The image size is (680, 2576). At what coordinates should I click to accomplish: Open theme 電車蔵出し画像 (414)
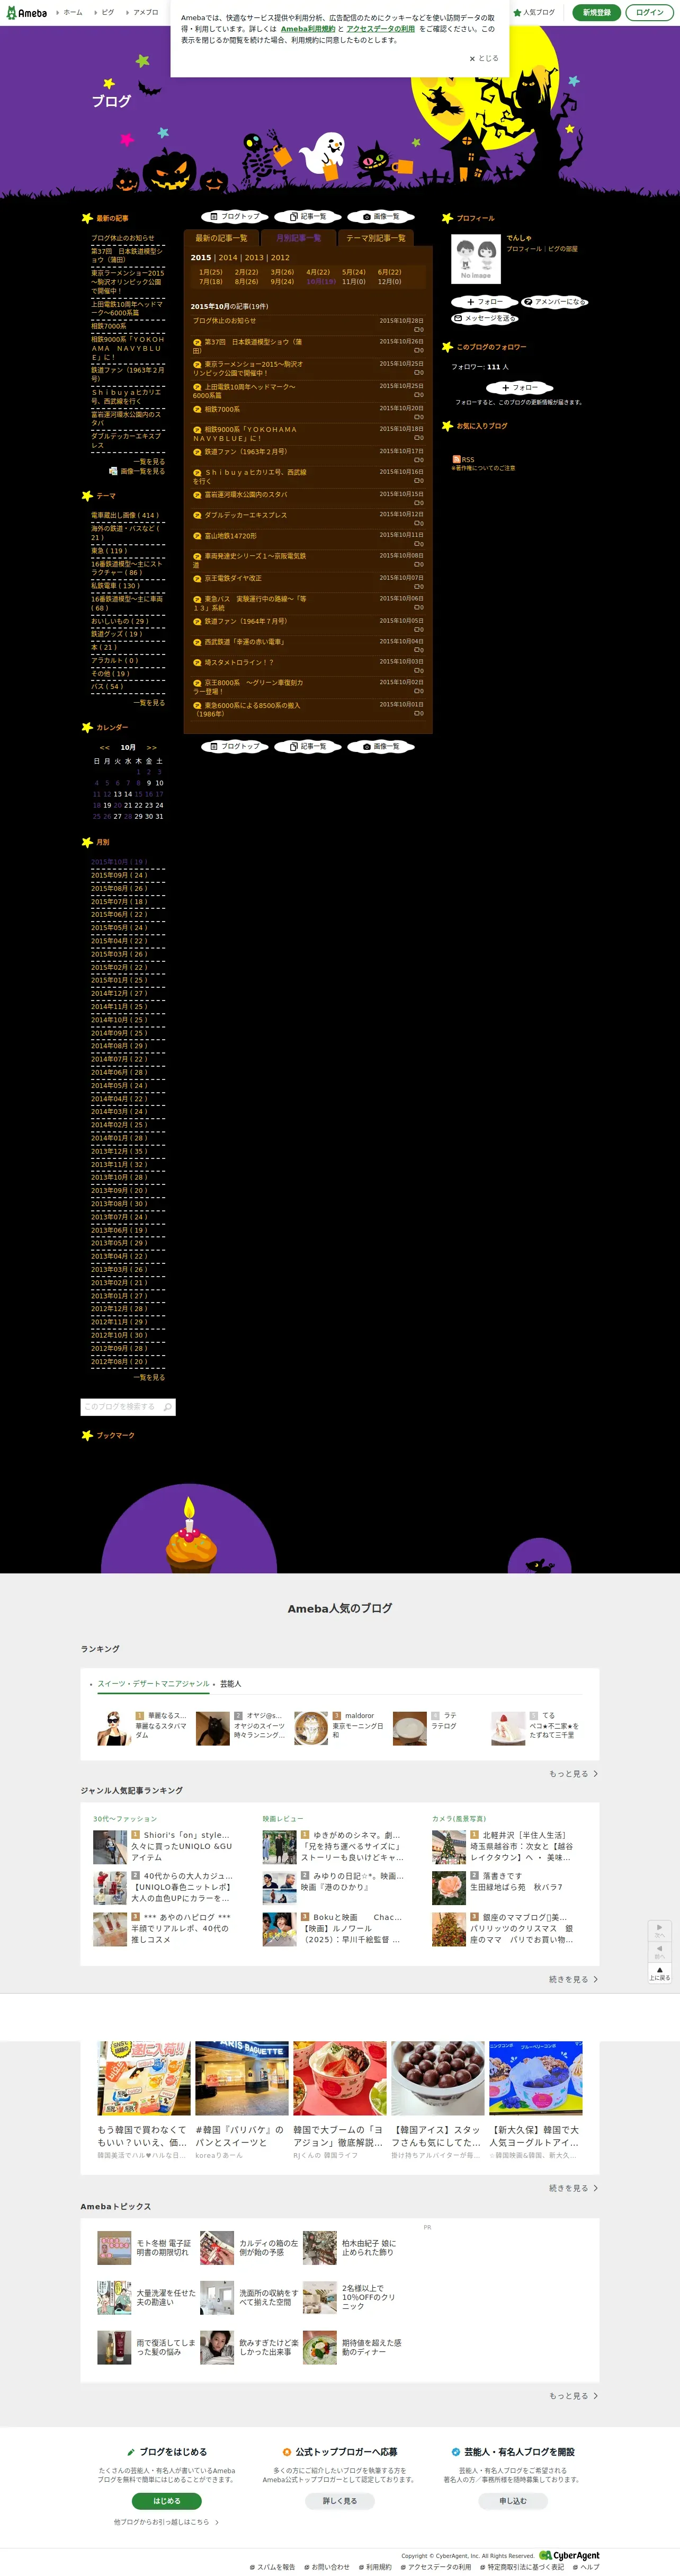[x=125, y=516]
